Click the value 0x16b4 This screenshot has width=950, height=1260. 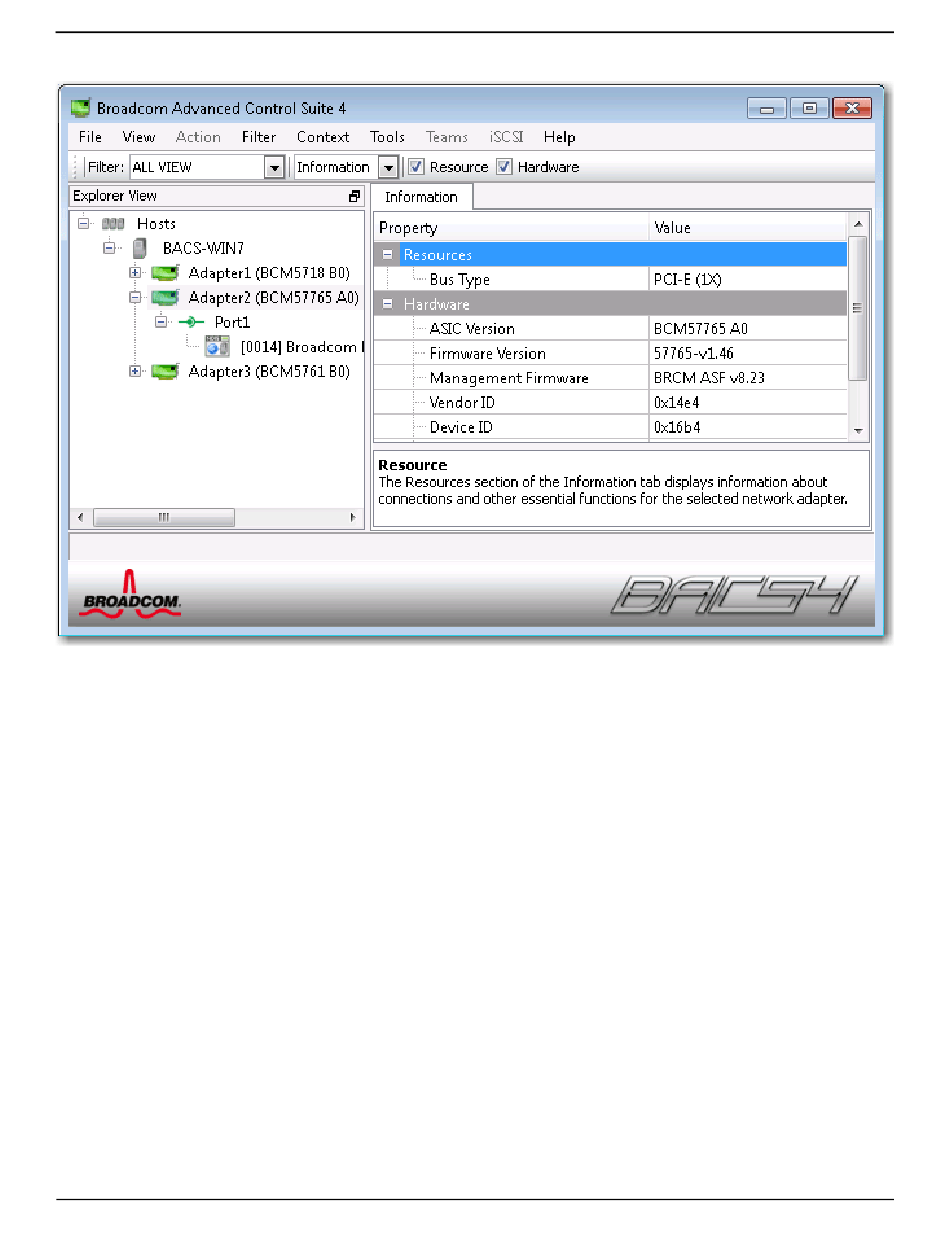(x=675, y=427)
